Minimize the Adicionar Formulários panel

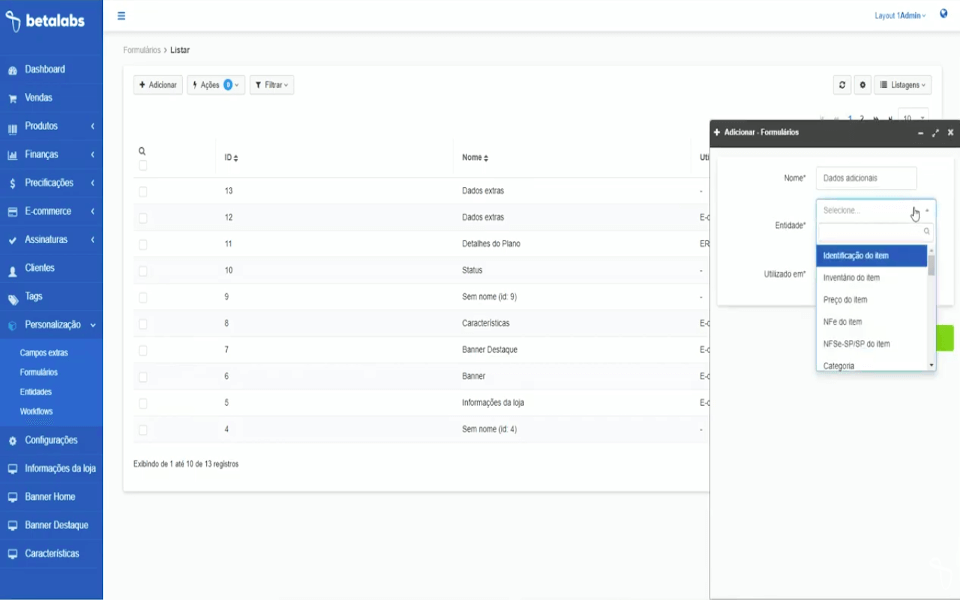pos(920,133)
